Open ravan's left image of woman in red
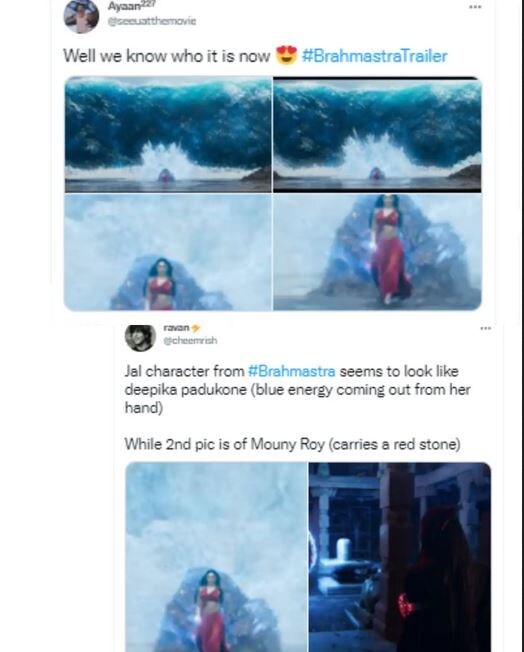This screenshot has height=652, width=524. [216, 557]
